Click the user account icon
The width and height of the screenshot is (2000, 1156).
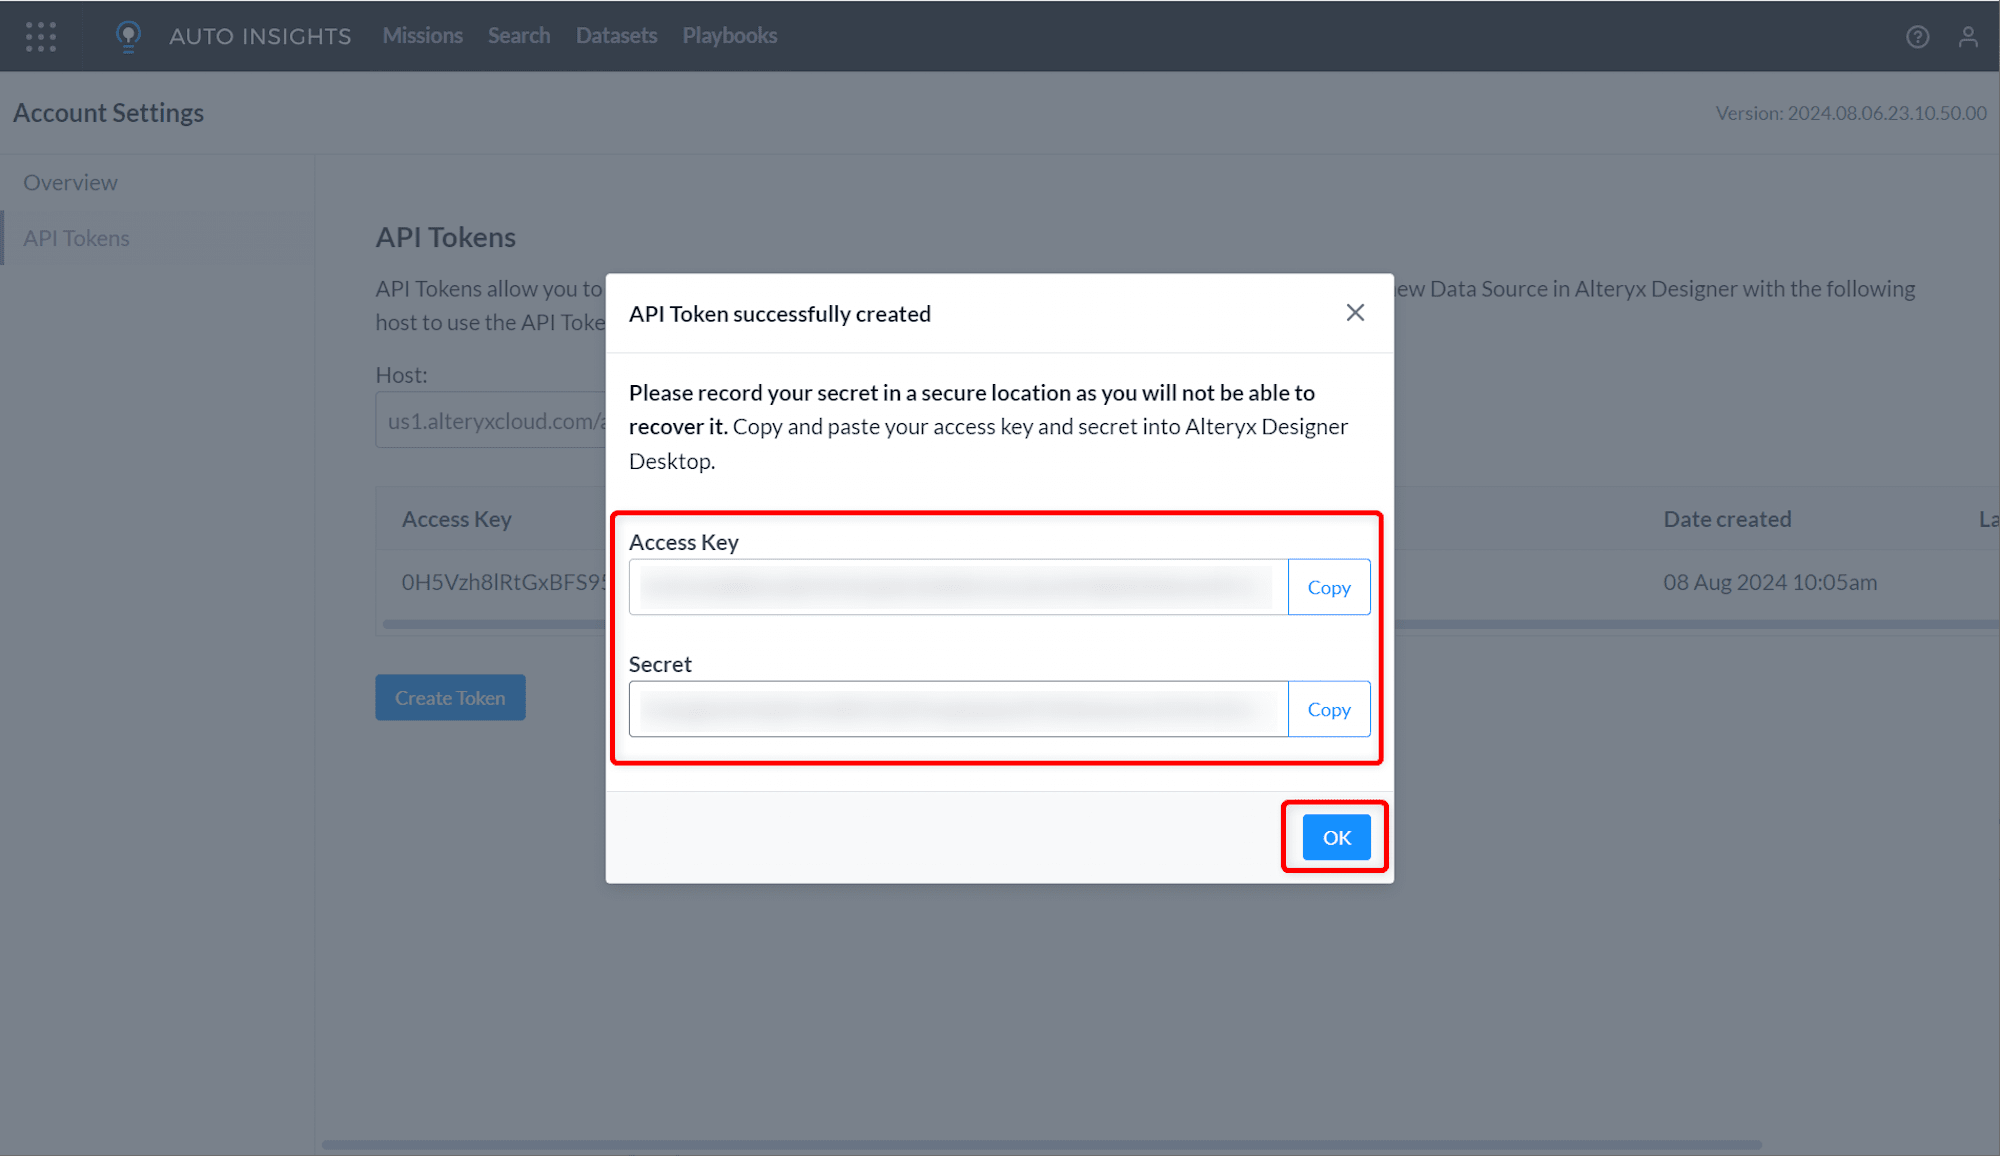[1968, 36]
